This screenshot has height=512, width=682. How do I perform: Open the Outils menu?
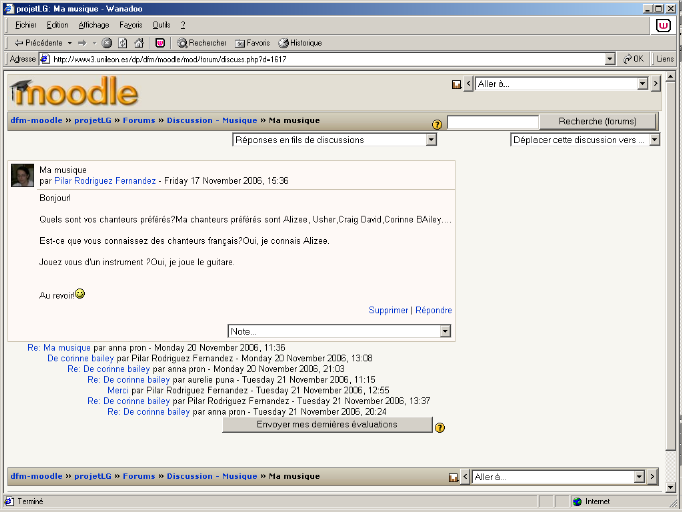(161, 24)
